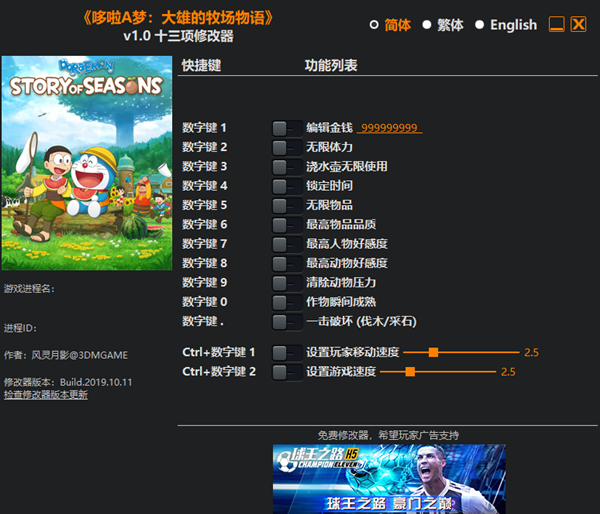The image size is (600, 514).
Task: Toggle 编辑金钱 cheat switch
Action: 287,129
